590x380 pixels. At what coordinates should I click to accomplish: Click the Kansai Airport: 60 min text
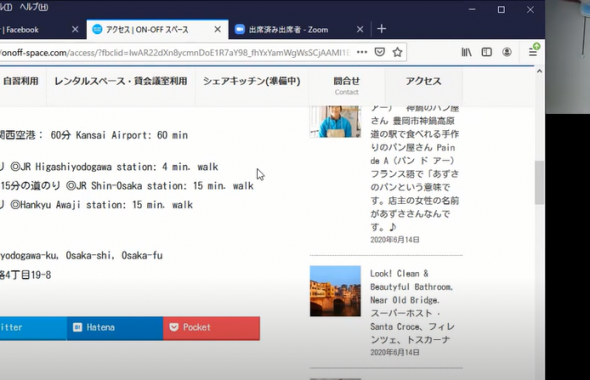[x=132, y=135]
